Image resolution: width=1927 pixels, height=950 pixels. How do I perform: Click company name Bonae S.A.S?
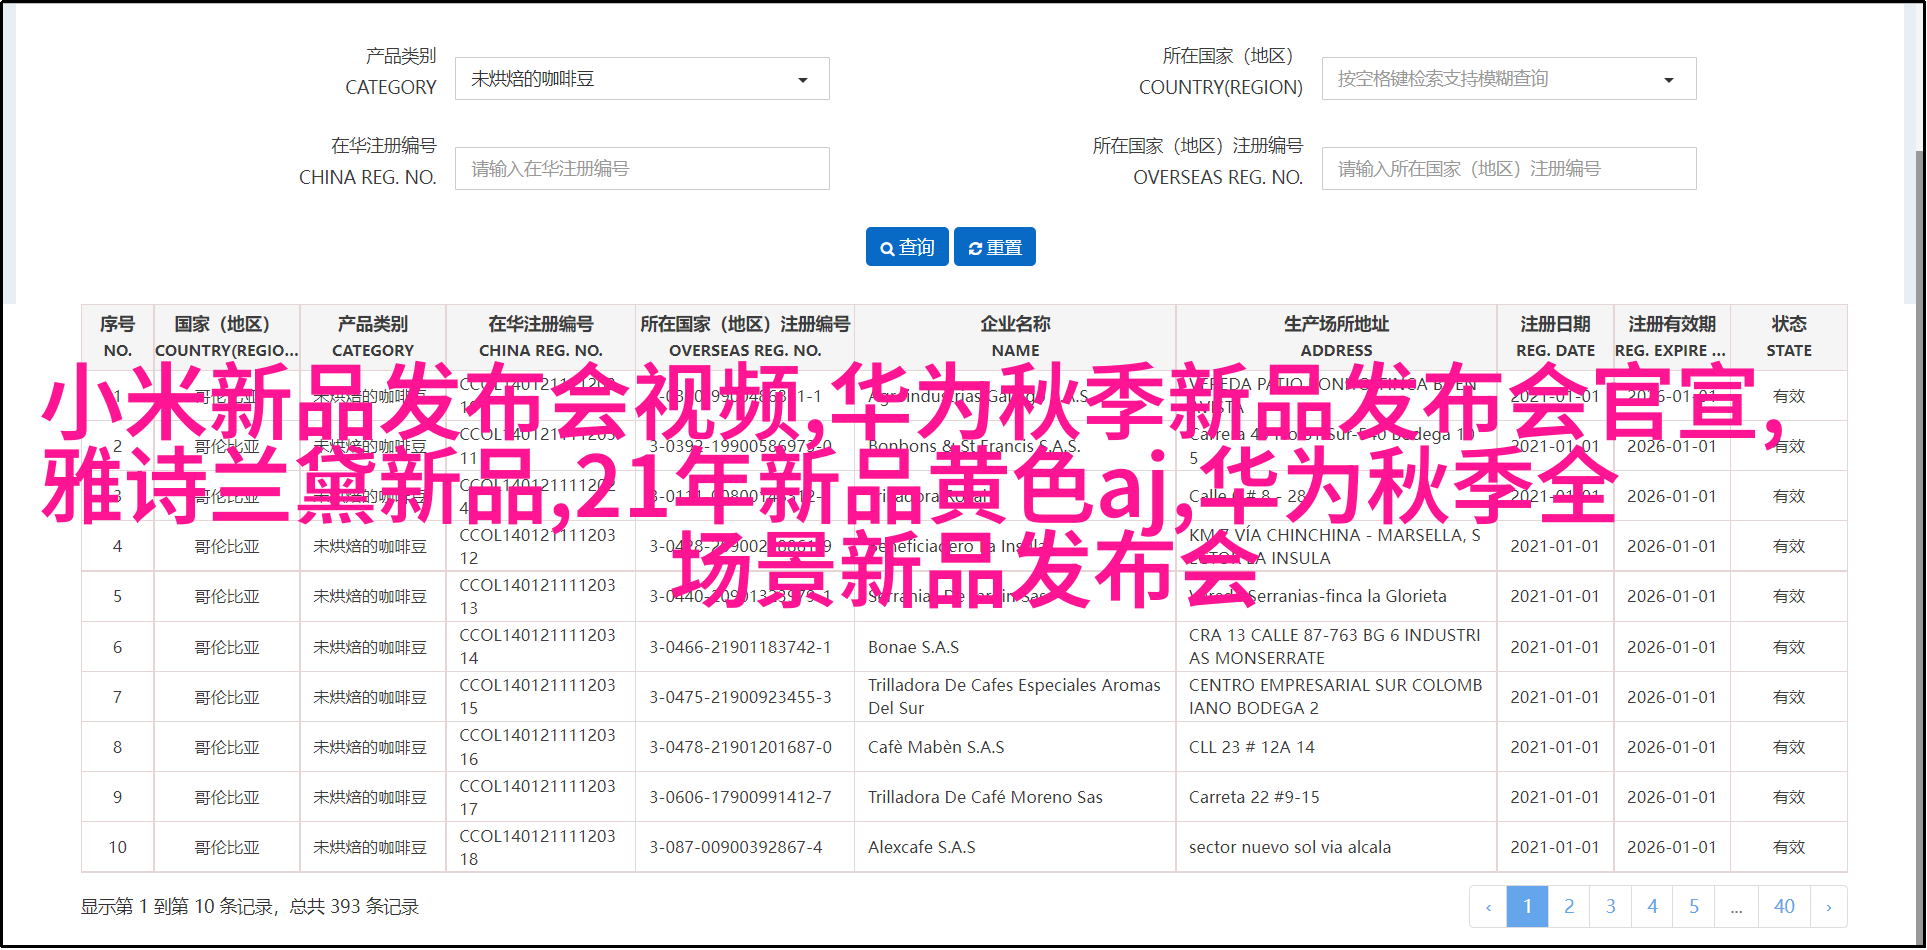913,647
